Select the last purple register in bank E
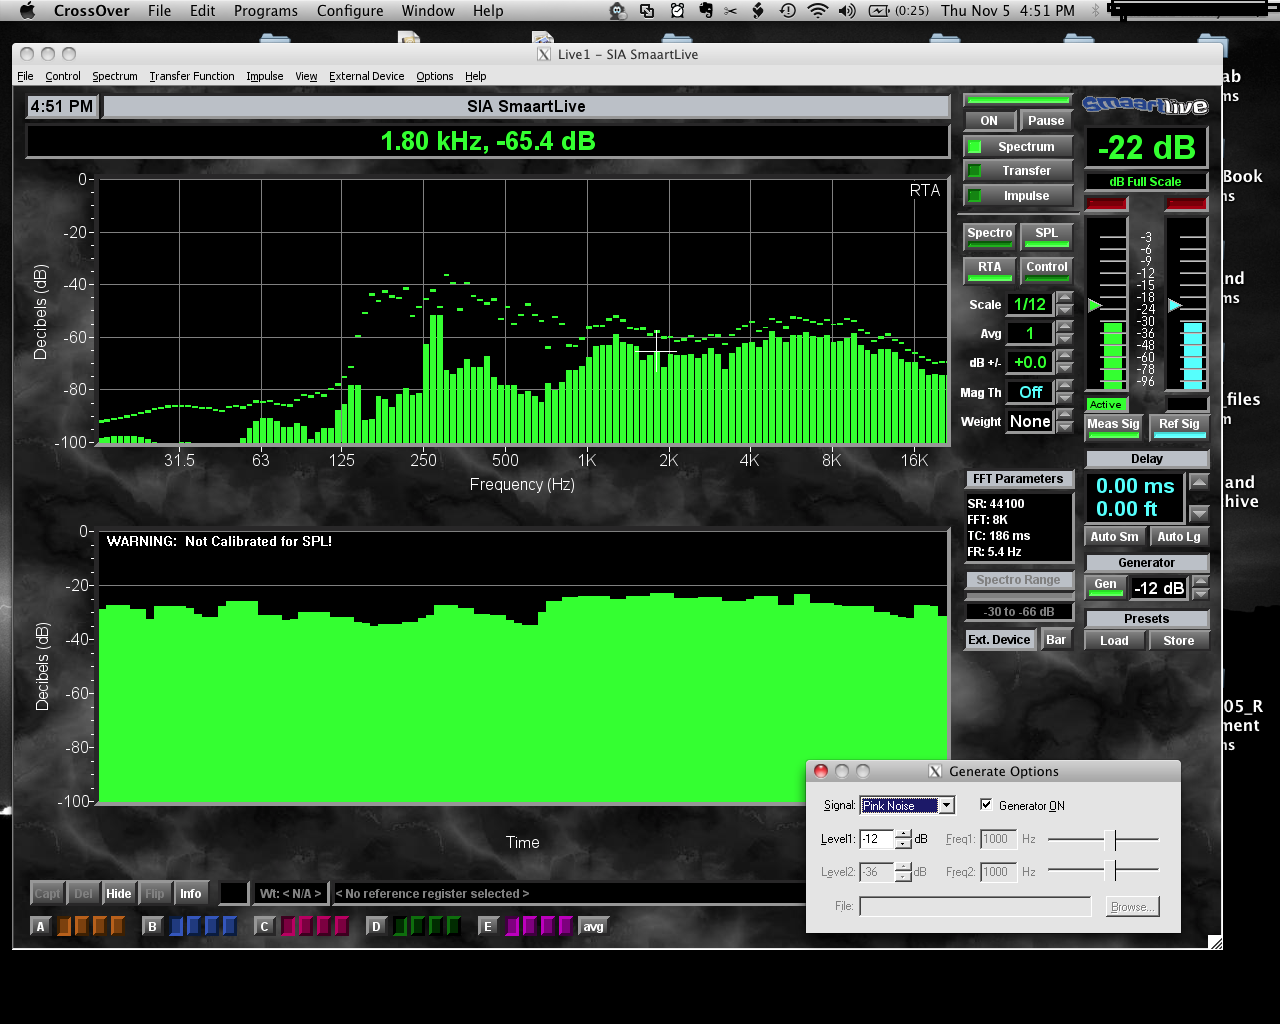 pyautogui.click(x=565, y=926)
